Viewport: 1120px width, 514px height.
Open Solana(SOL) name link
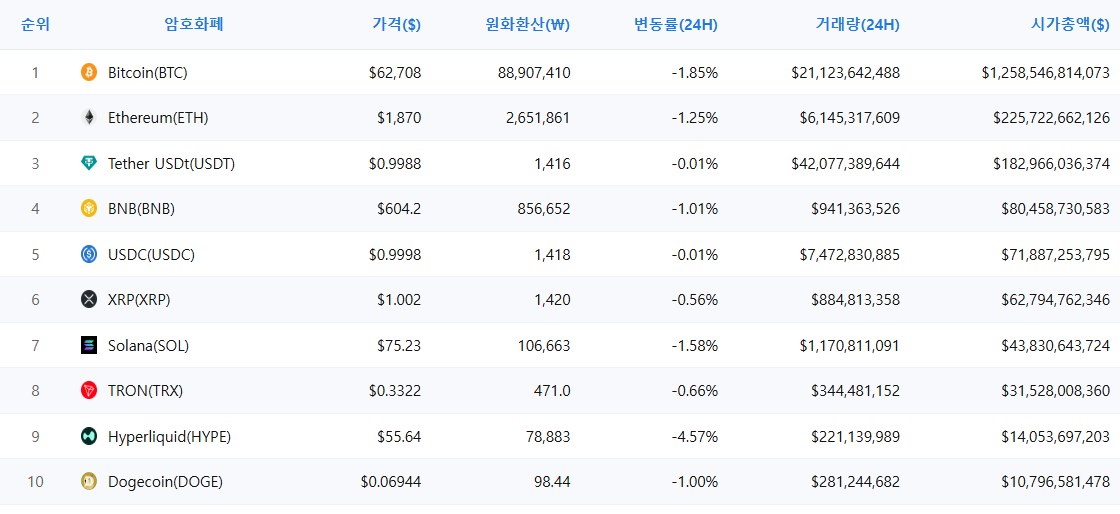pyautogui.click(x=149, y=346)
